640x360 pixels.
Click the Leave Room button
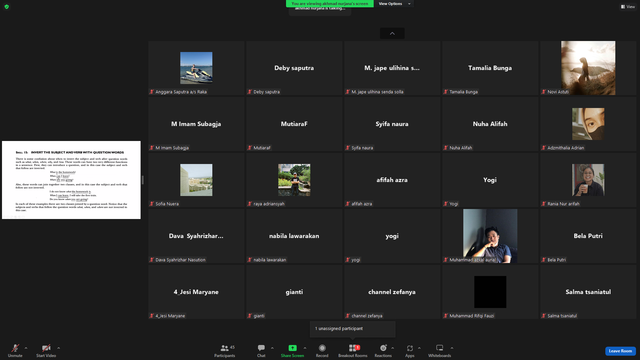[x=620, y=351]
